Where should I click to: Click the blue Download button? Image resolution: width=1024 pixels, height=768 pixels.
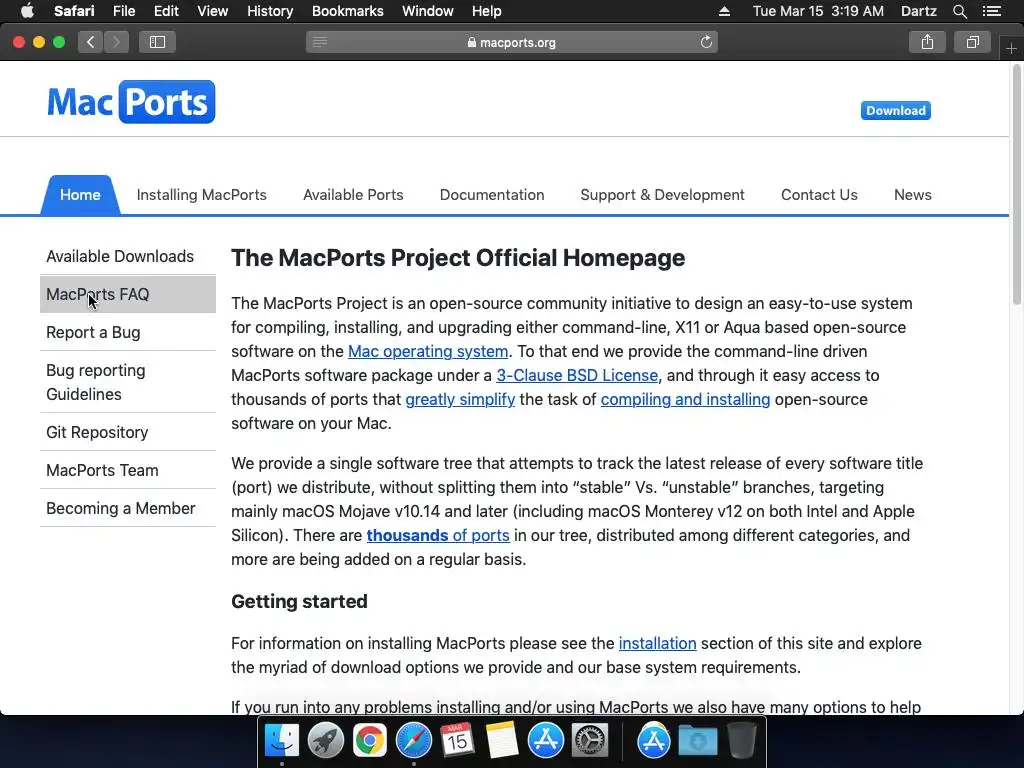pyautogui.click(x=895, y=110)
